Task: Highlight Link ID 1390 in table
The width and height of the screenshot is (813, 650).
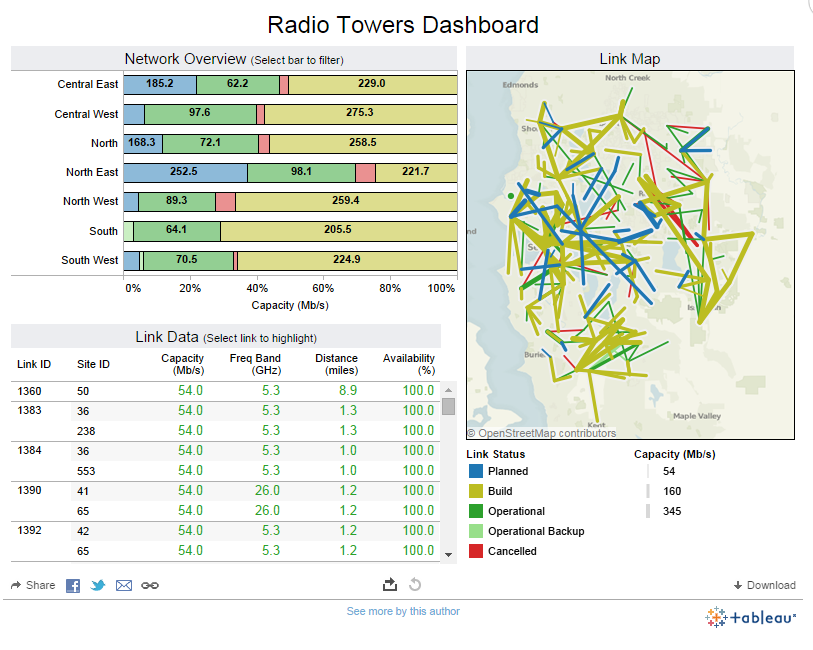Action: coord(29,490)
